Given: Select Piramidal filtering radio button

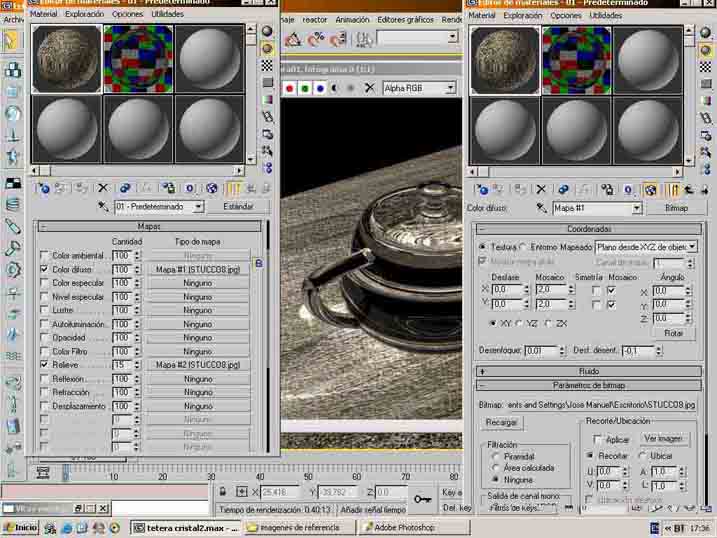Looking at the screenshot, I should 495,456.
